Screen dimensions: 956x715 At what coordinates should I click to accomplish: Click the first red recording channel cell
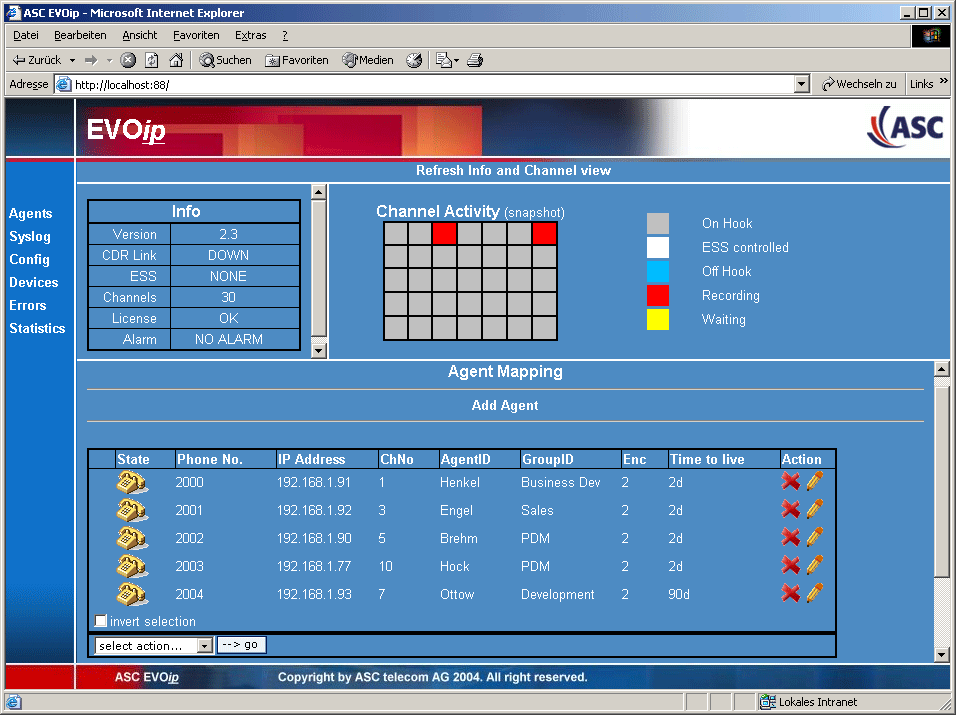[445, 233]
